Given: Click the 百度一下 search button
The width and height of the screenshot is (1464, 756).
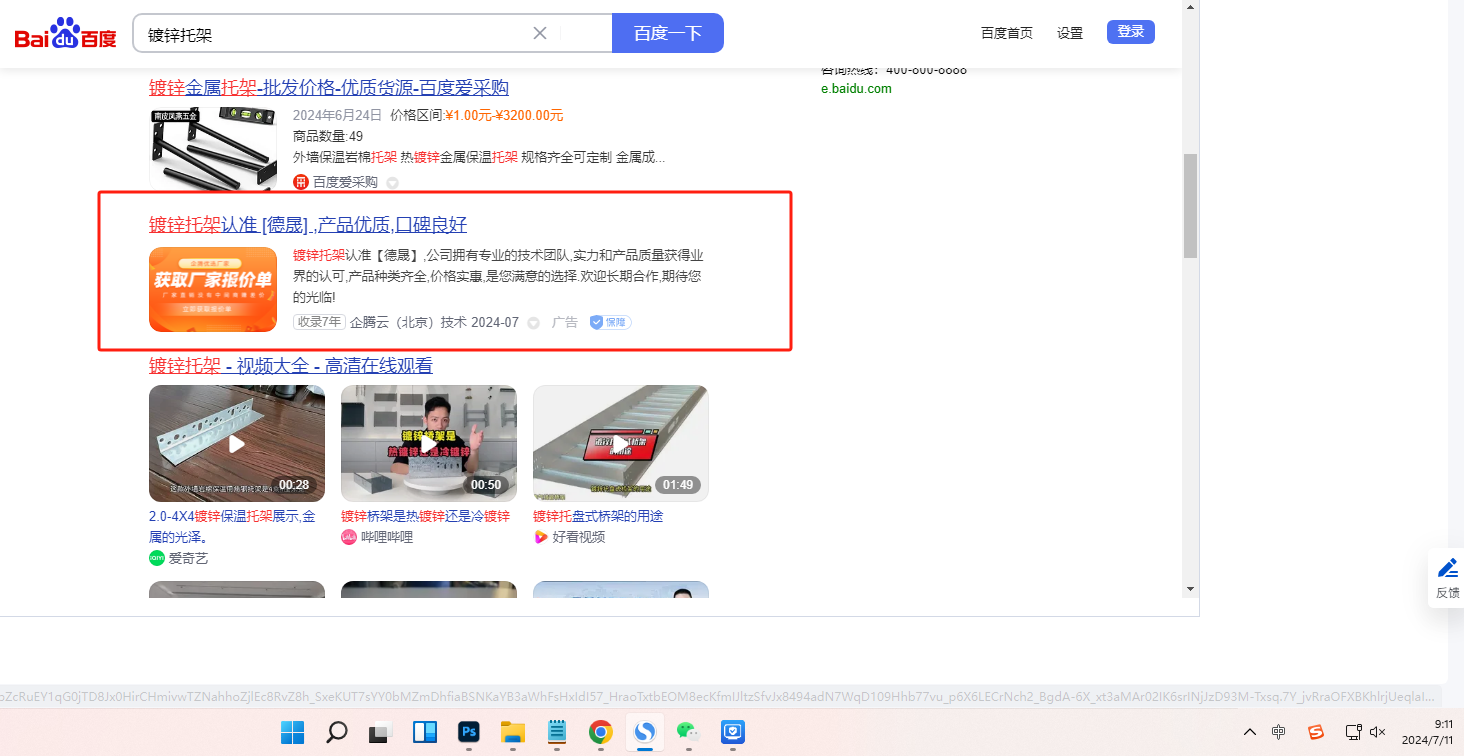Looking at the screenshot, I should [668, 33].
